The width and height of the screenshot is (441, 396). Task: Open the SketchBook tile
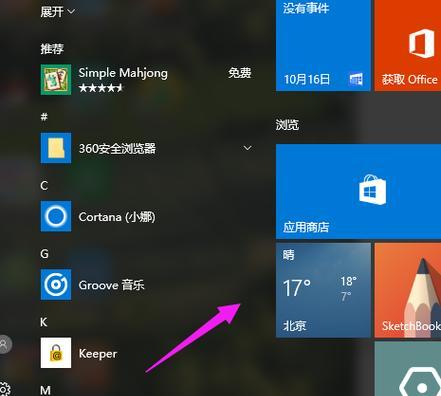pos(408,290)
